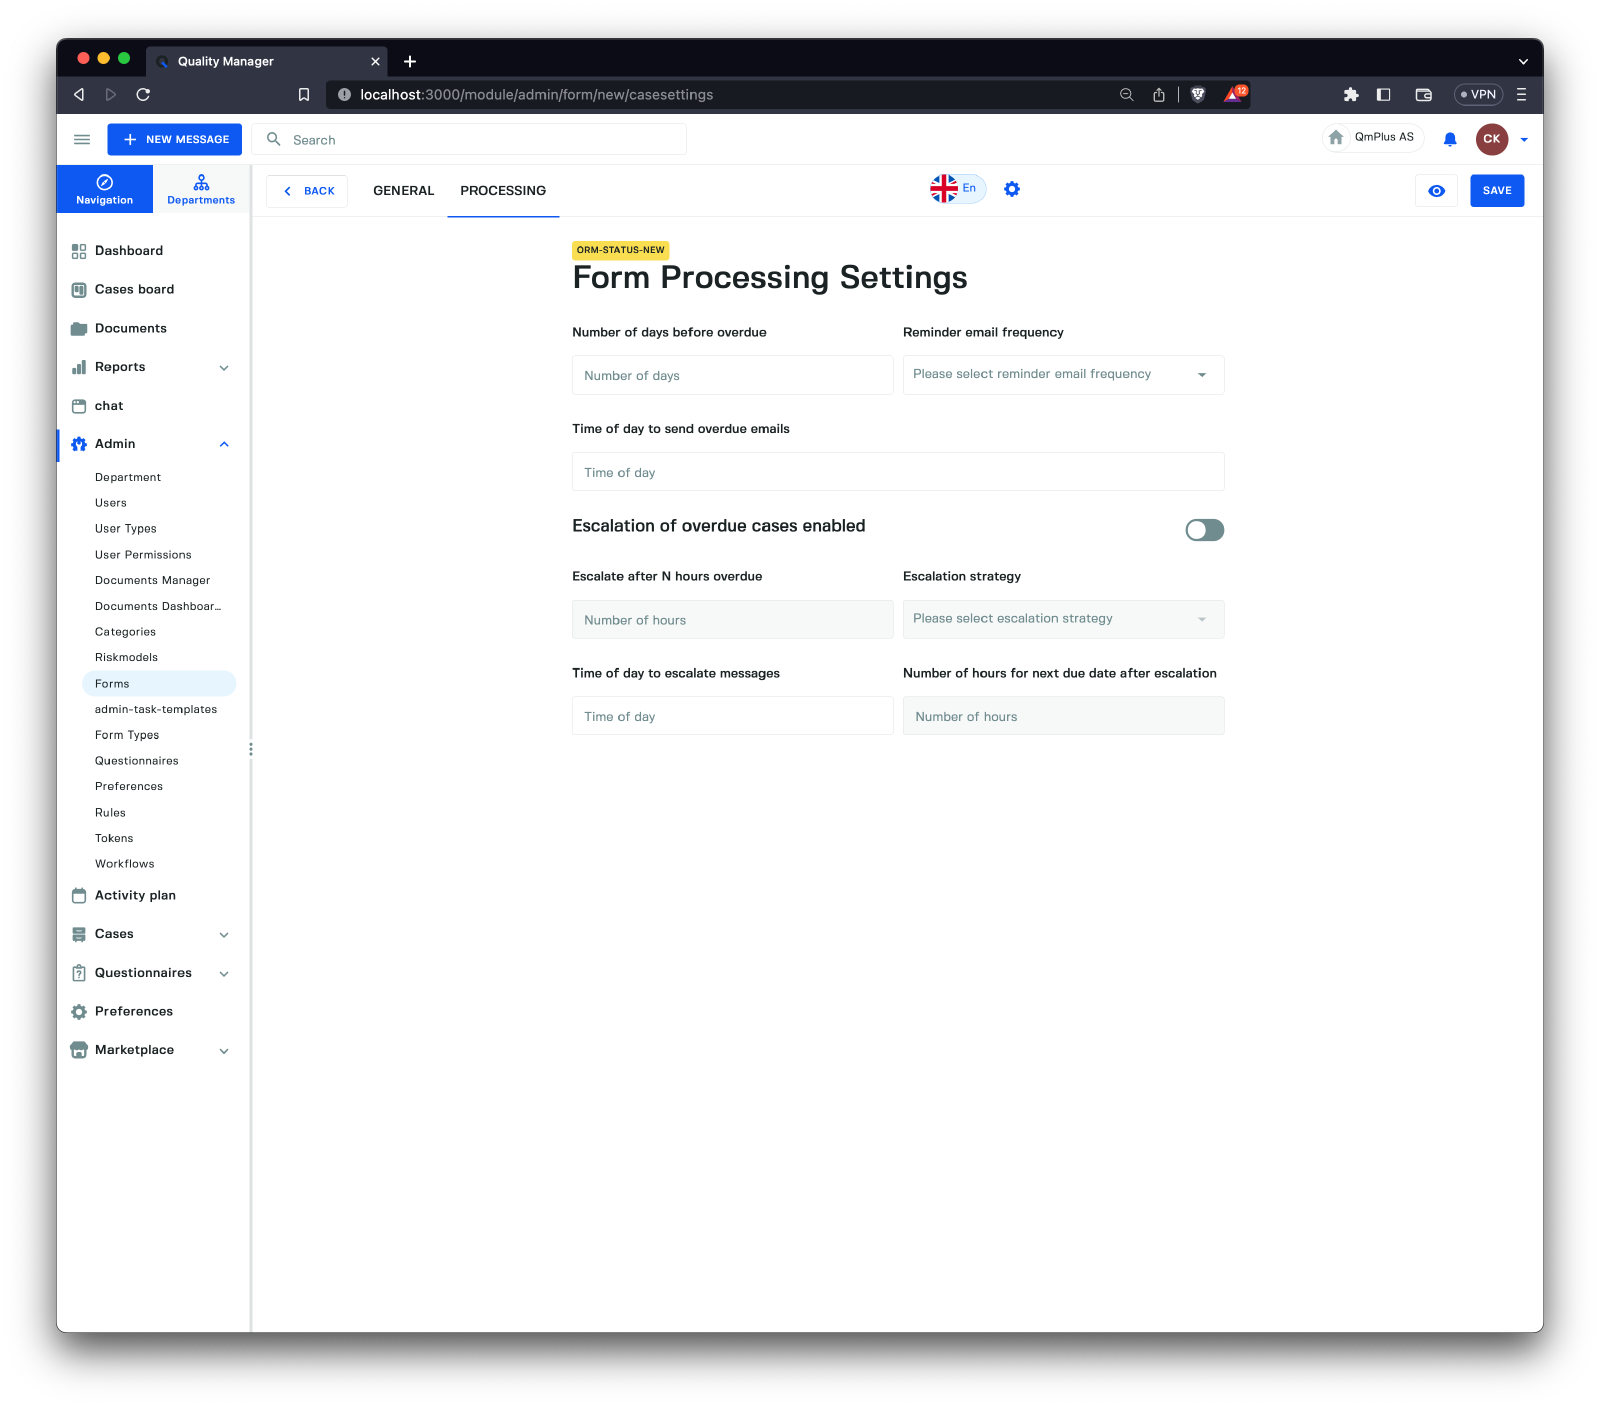Image resolution: width=1600 pixels, height=1407 pixels.
Task: Click the NEW MESSAGE button
Action: (175, 140)
